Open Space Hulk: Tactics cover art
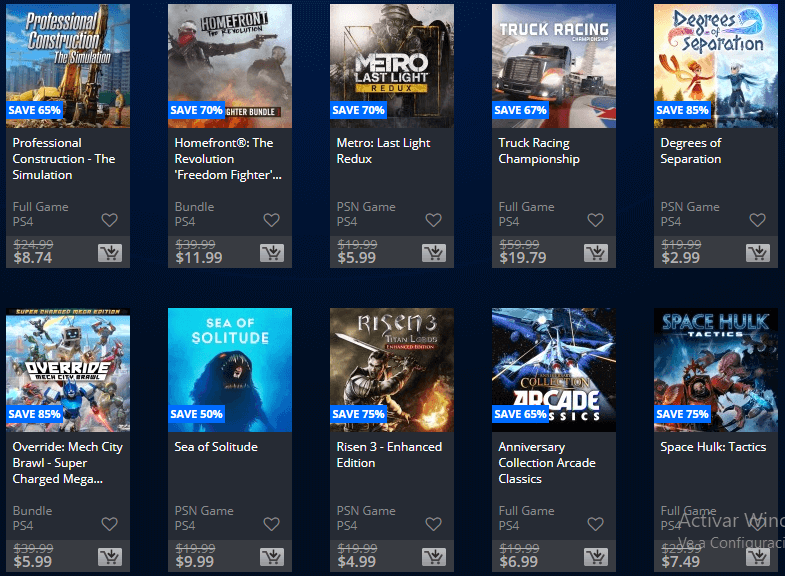This screenshot has width=785, height=576. (716, 370)
